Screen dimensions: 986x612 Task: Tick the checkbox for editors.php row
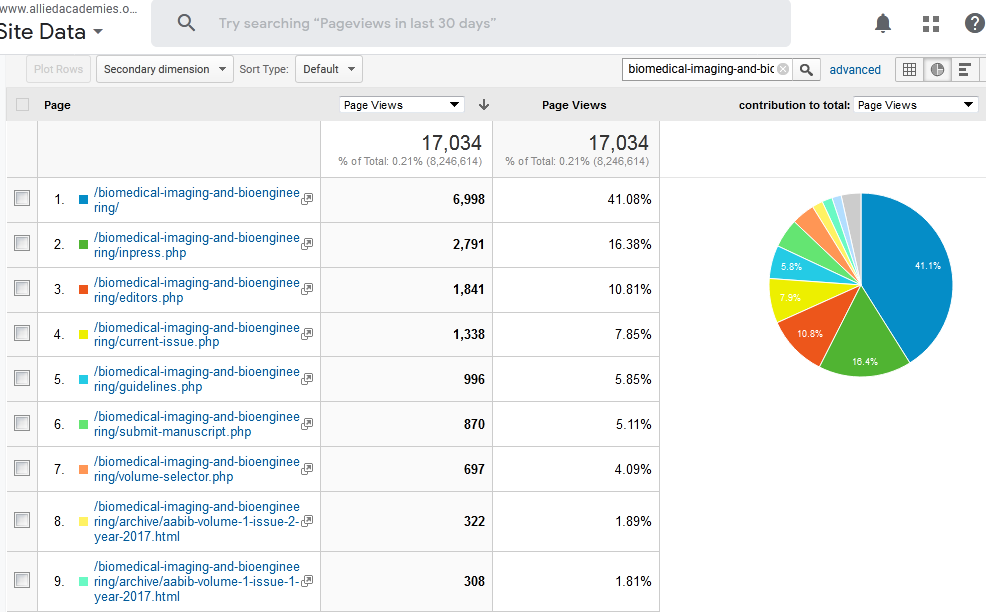(22, 289)
